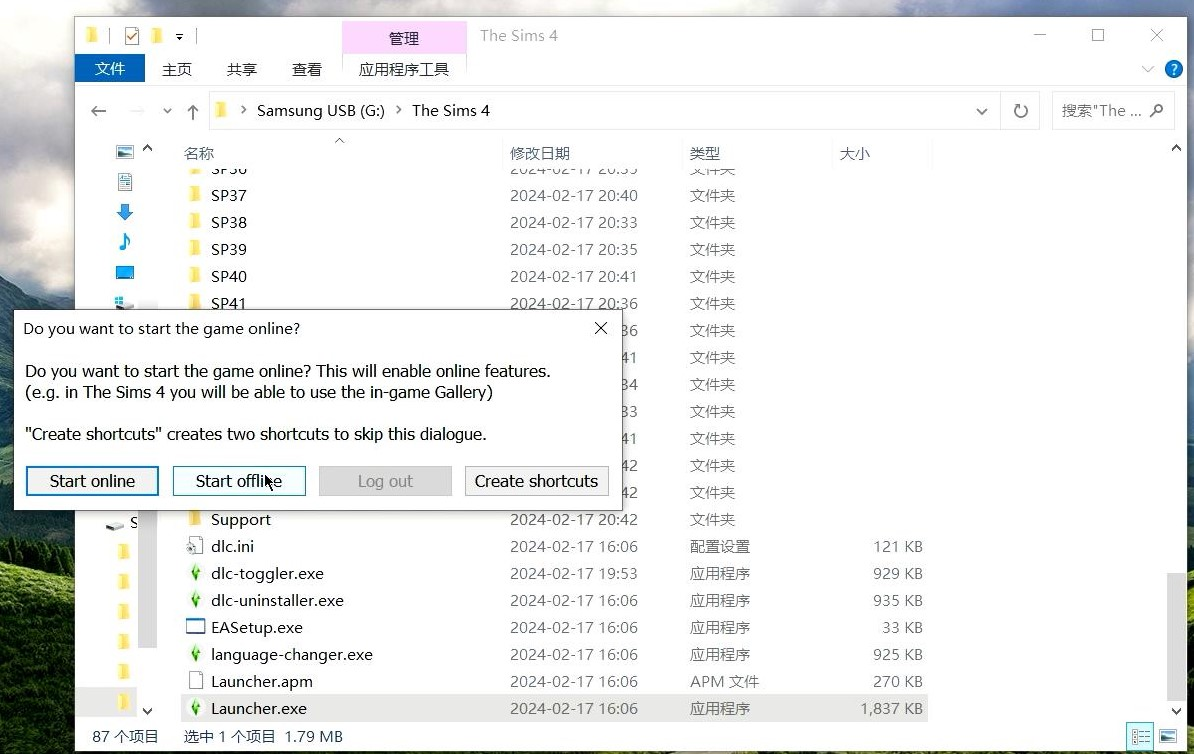Click the Start online button

point(92,481)
